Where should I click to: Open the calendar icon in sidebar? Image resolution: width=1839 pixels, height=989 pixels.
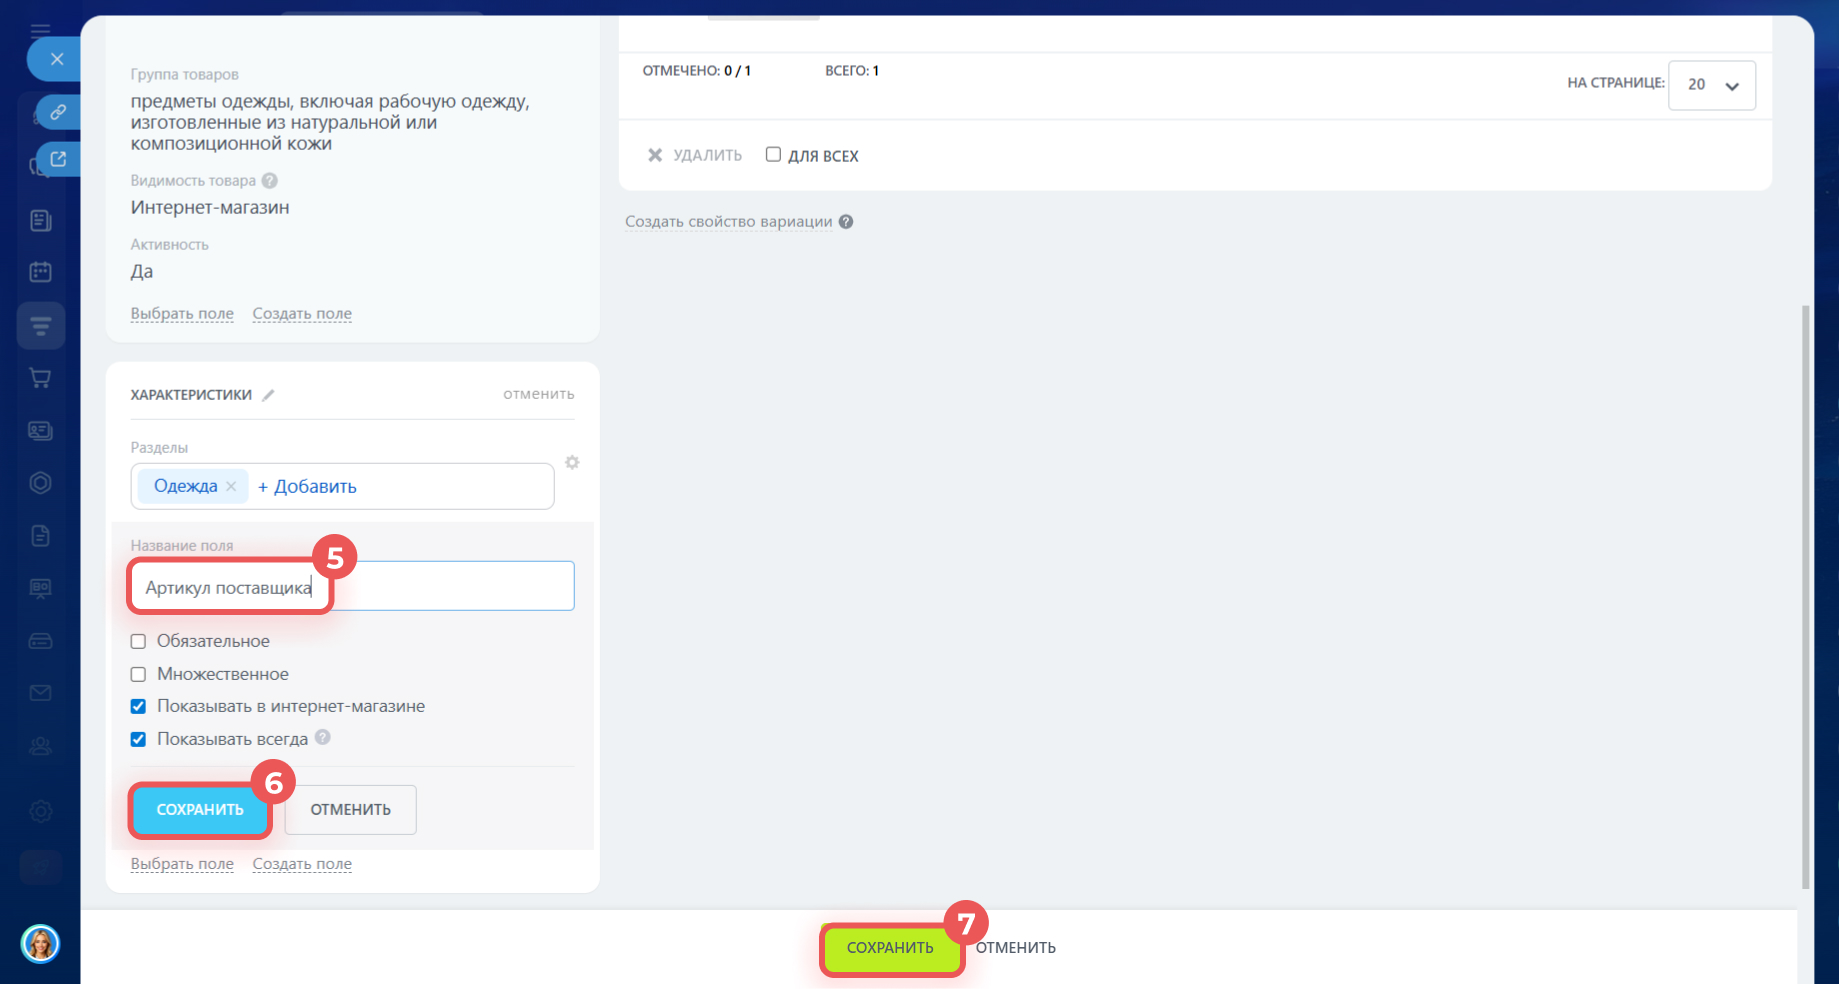40,272
